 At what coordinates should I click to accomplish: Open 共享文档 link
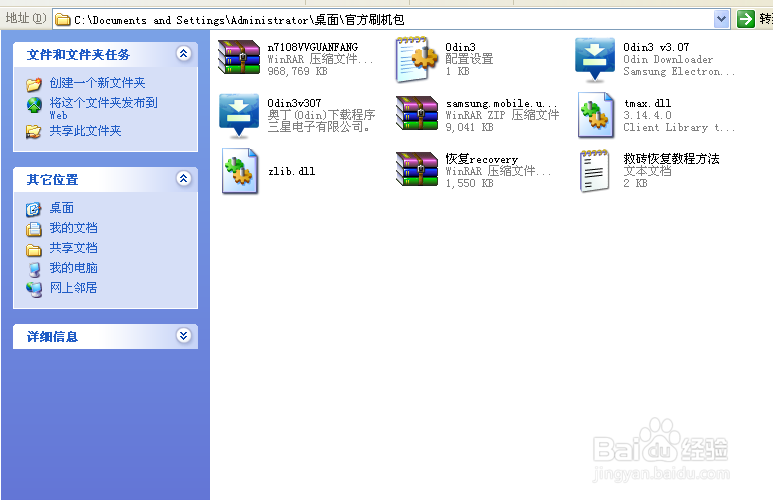tap(73, 248)
